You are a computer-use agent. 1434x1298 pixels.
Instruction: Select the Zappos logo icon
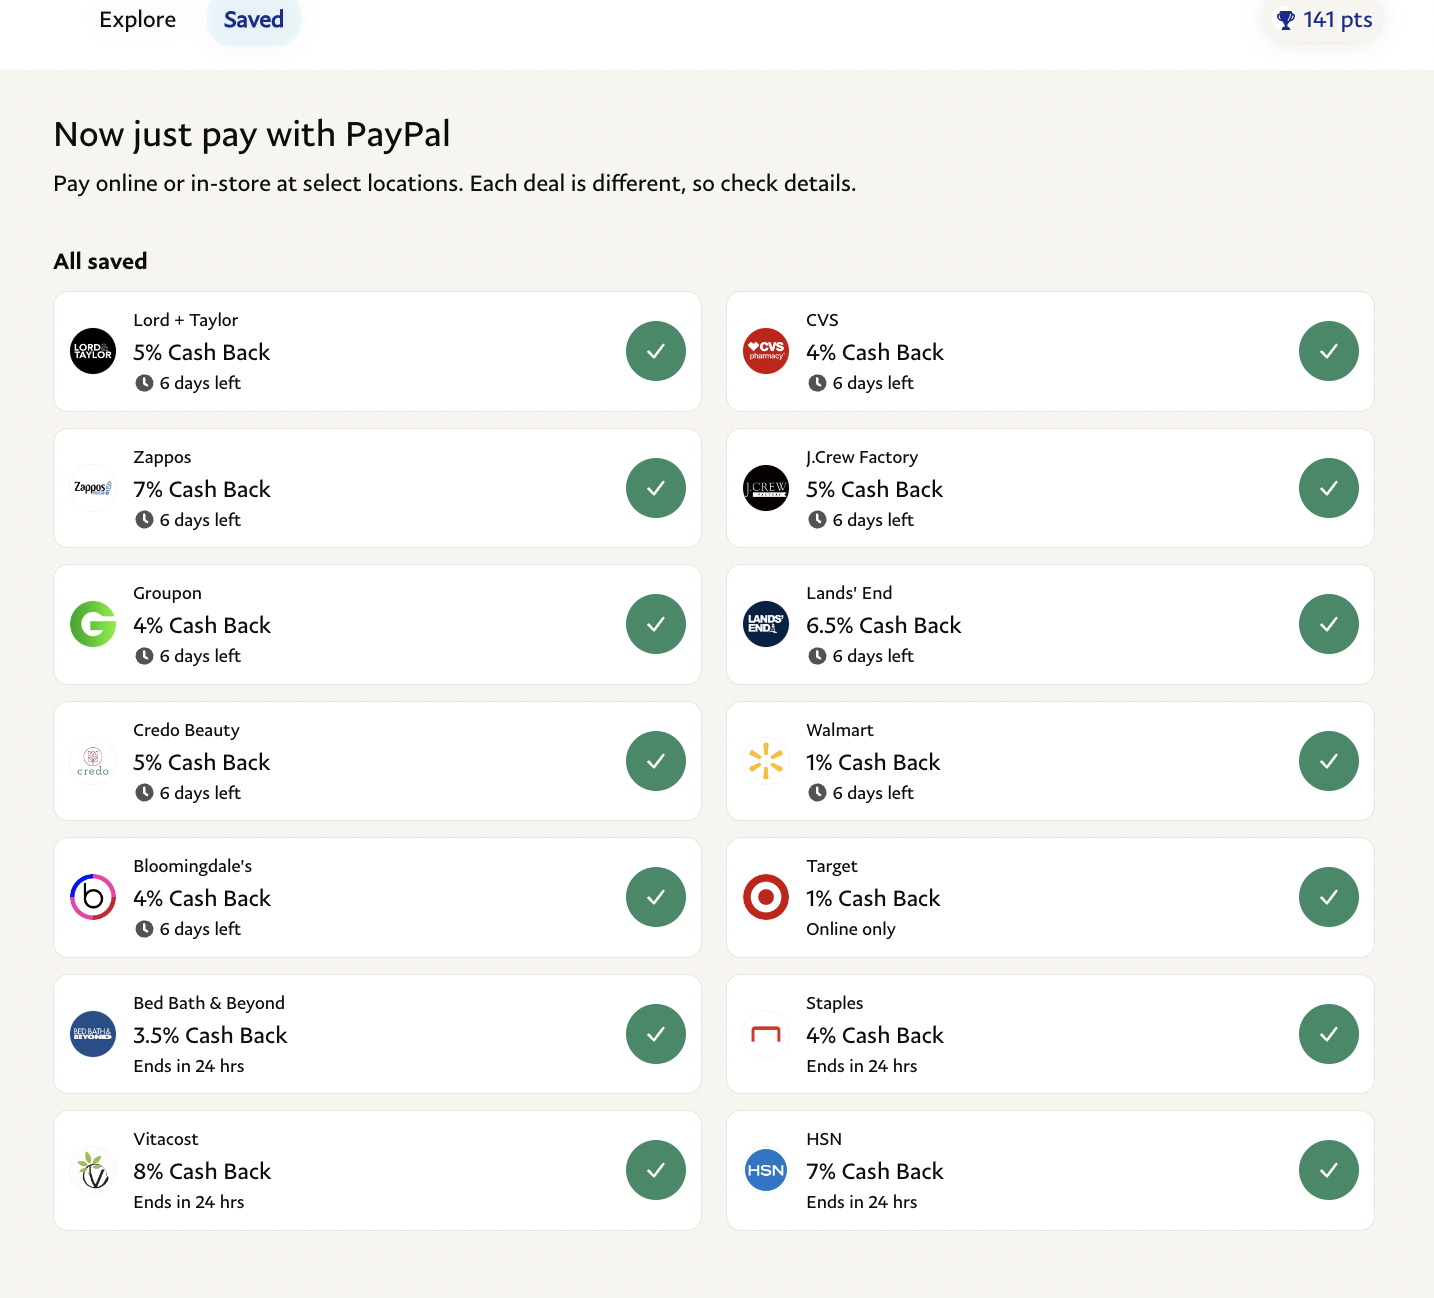(x=93, y=488)
